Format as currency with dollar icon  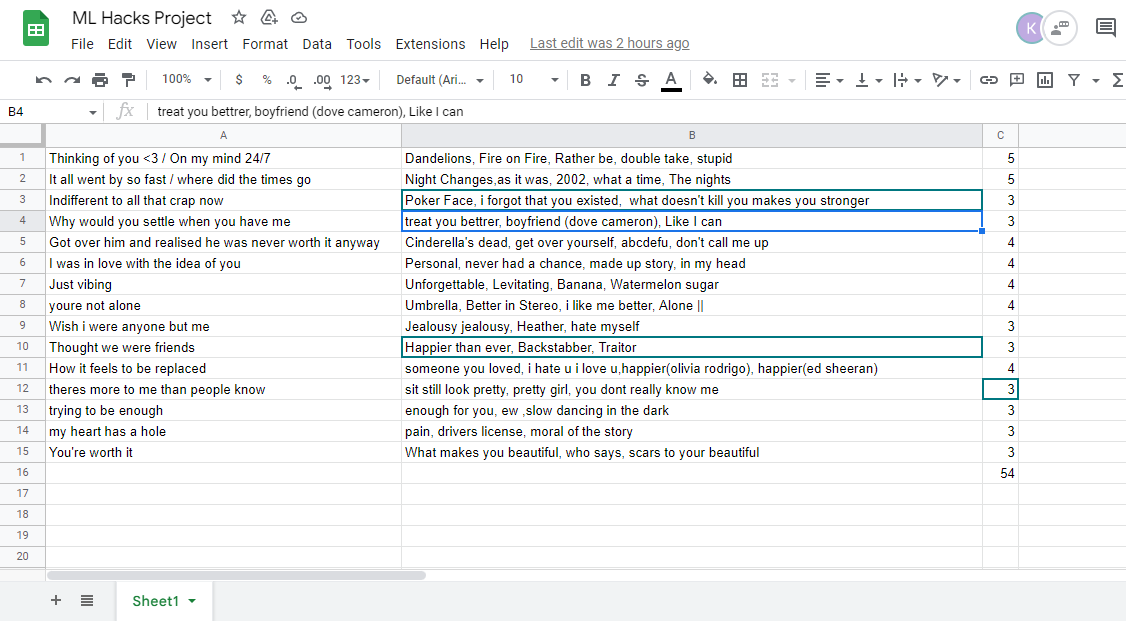click(x=239, y=80)
